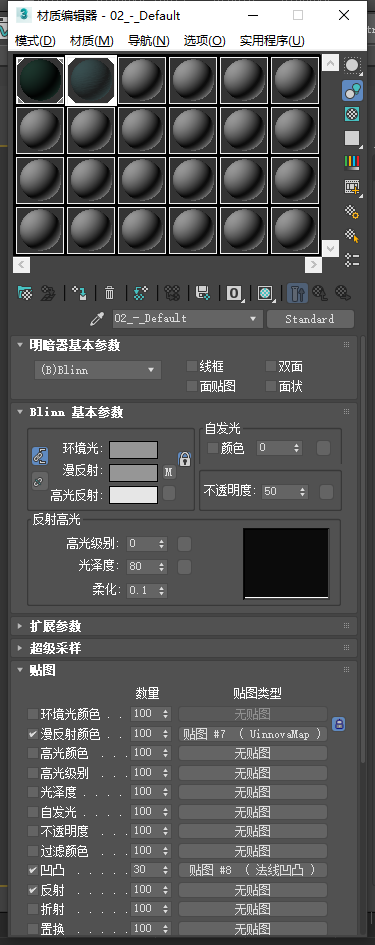Go to Parent material level

320,293
